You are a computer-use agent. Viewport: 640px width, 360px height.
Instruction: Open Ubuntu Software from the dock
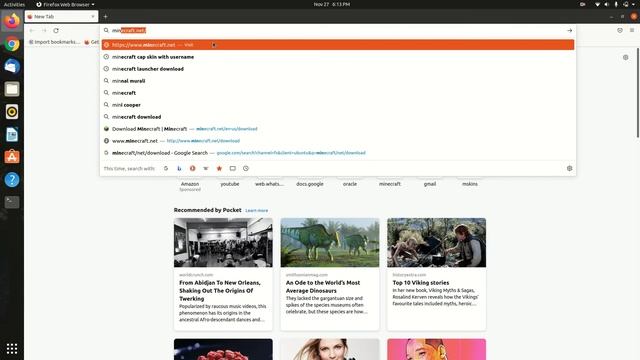pyautogui.click(x=12, y=157)
